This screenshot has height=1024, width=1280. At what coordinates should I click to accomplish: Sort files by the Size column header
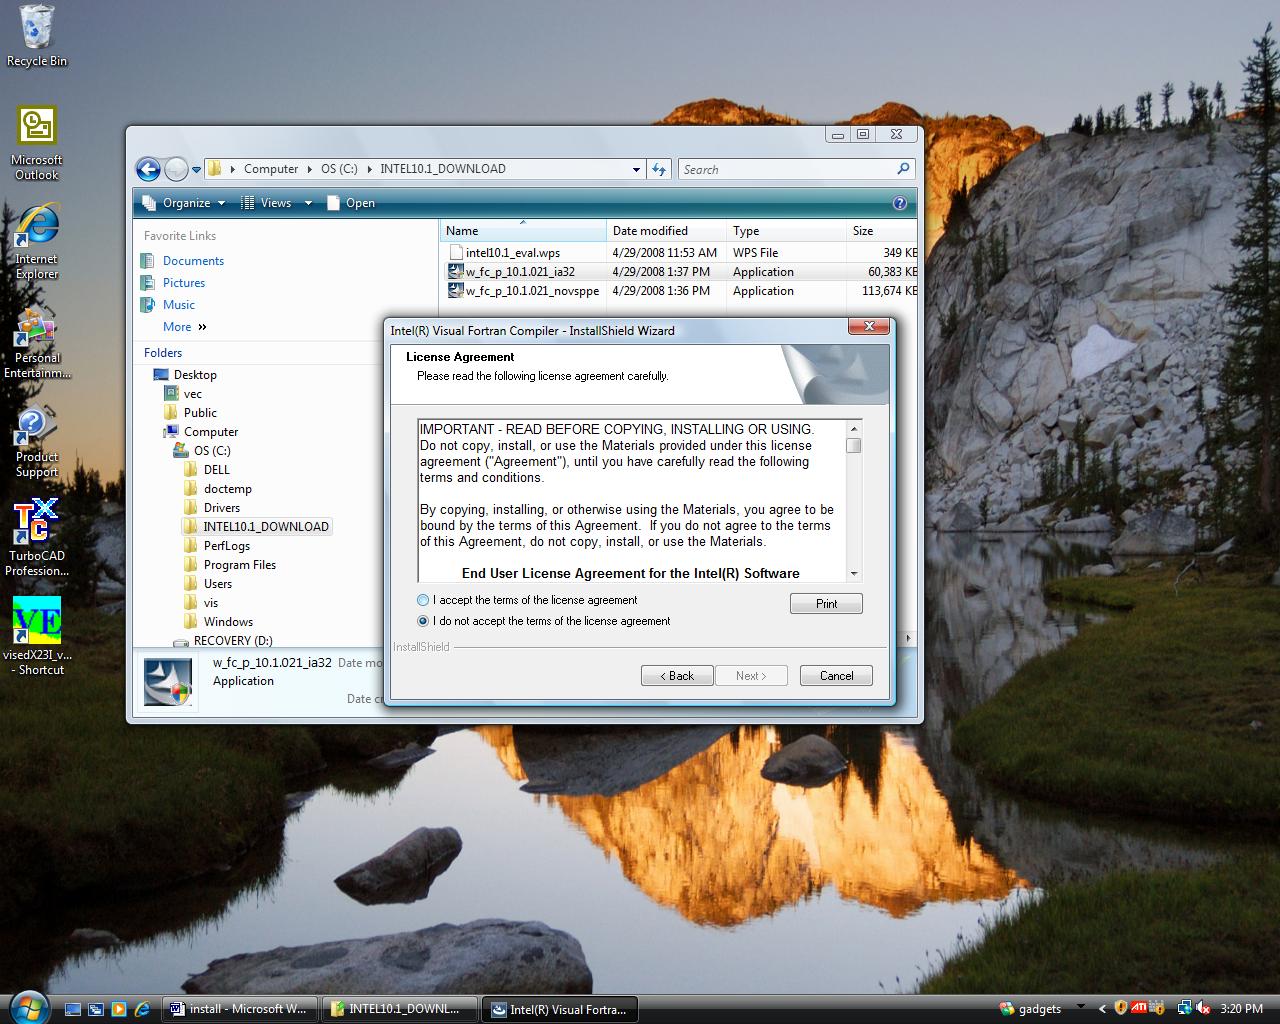pyautogui.click(x=881, y=231)
